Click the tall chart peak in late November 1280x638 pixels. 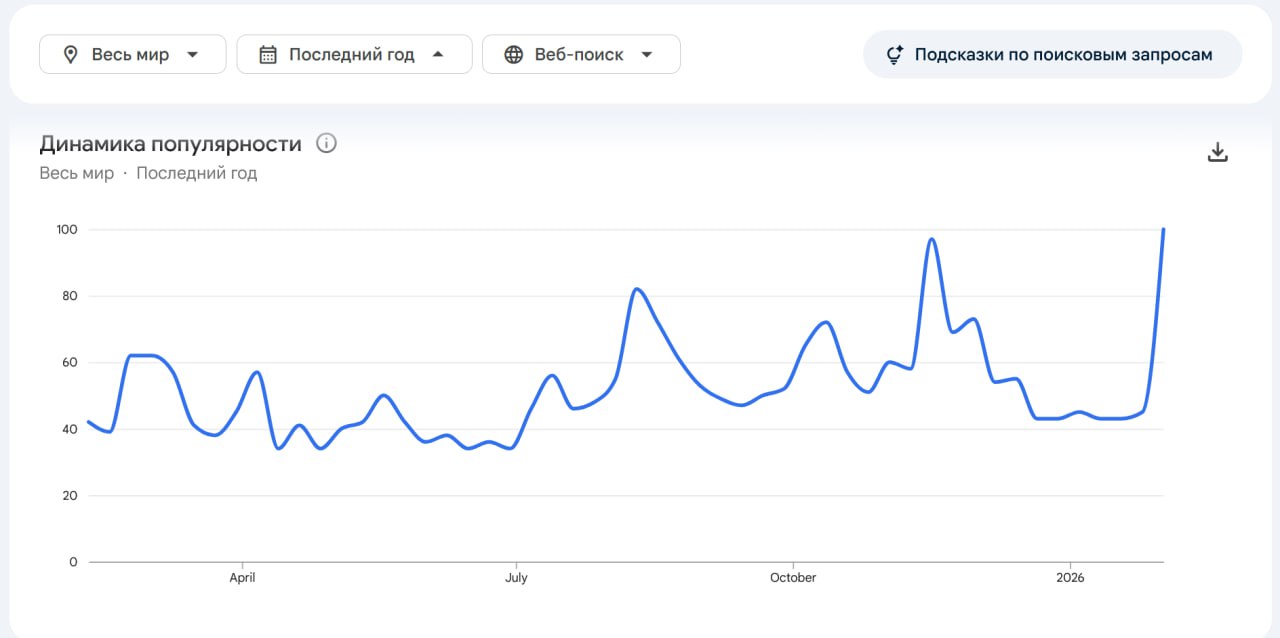931,239
